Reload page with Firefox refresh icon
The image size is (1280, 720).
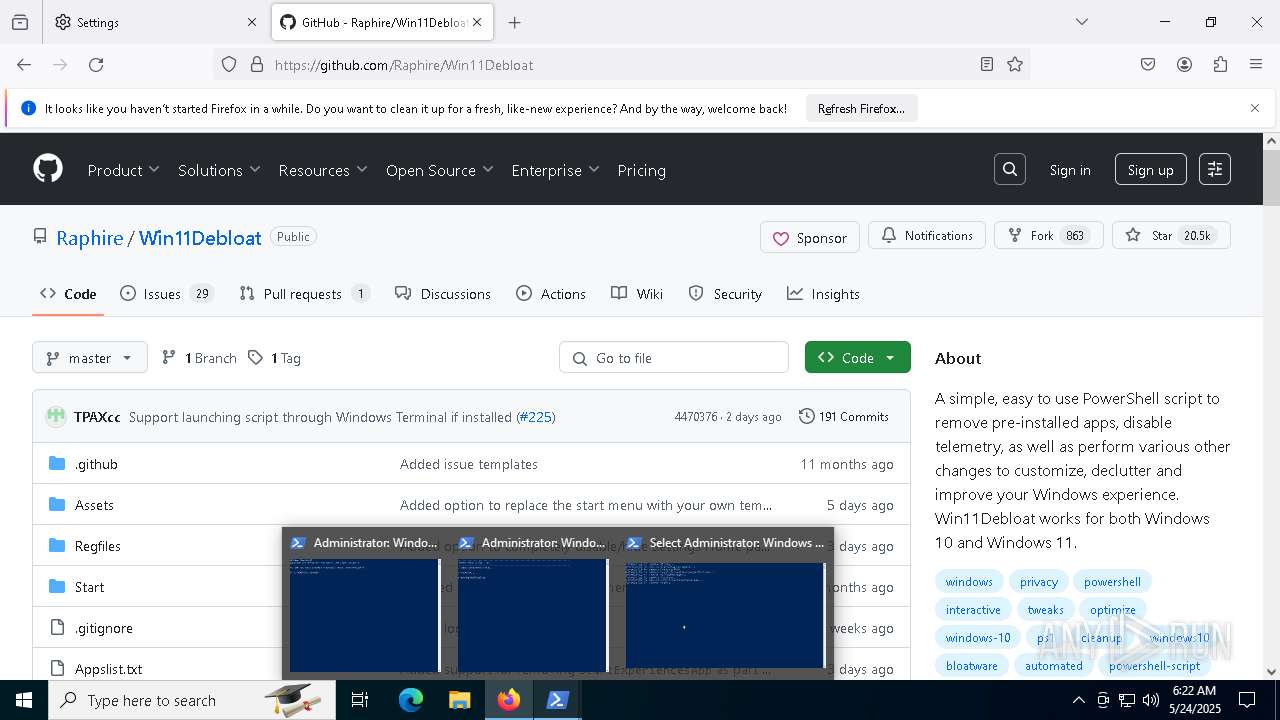tap(96, 65)
